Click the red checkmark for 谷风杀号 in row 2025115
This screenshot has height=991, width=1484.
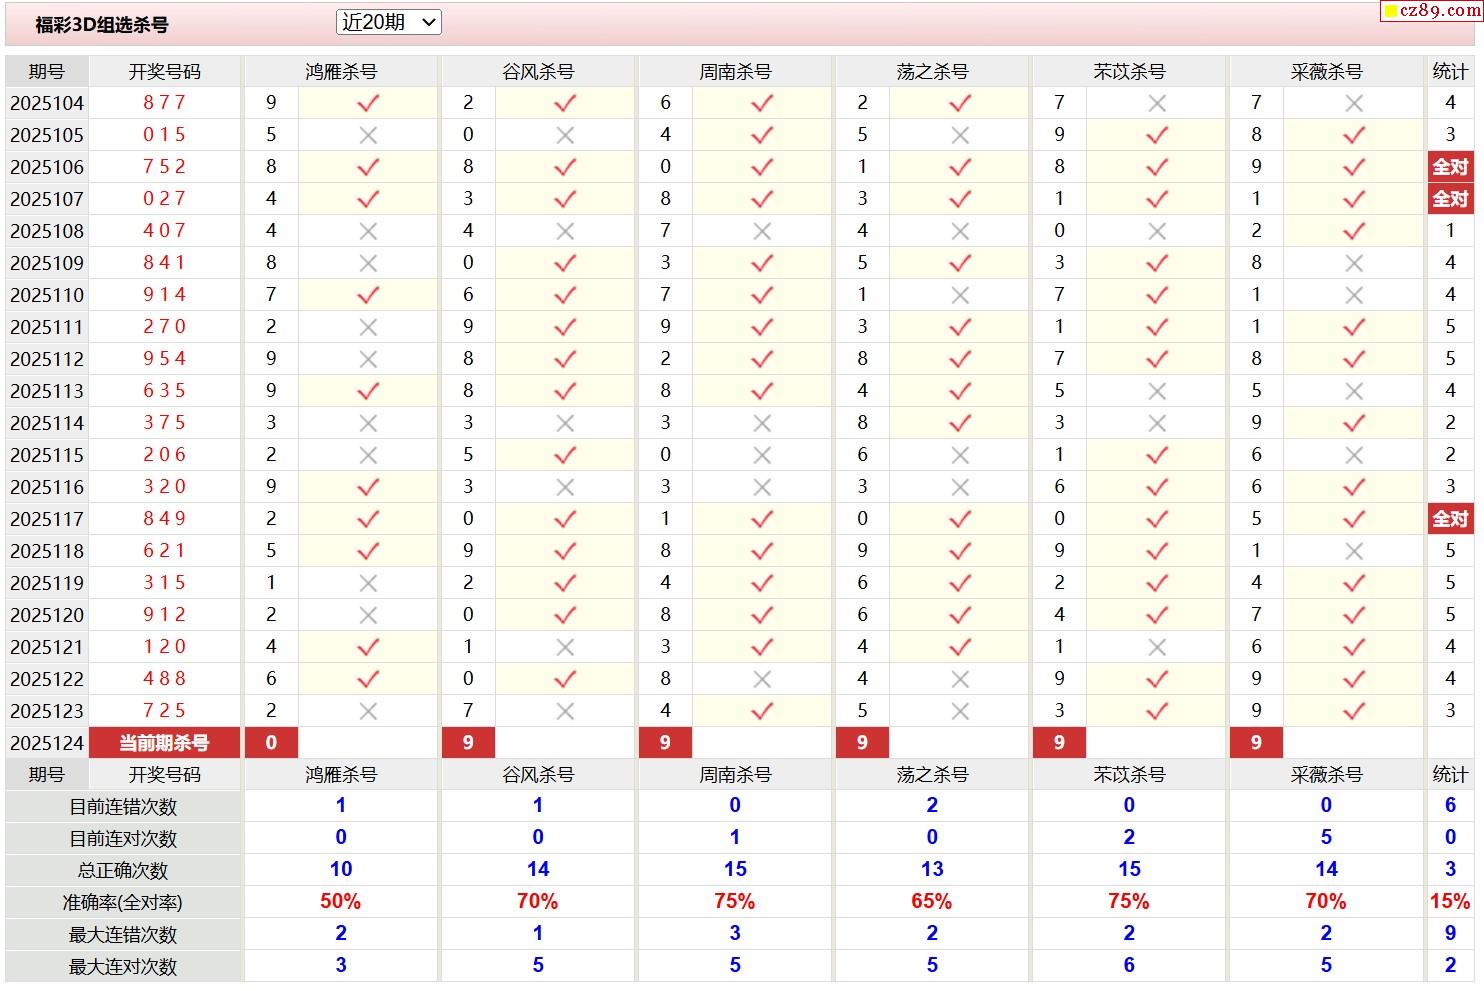coord(565,455)
